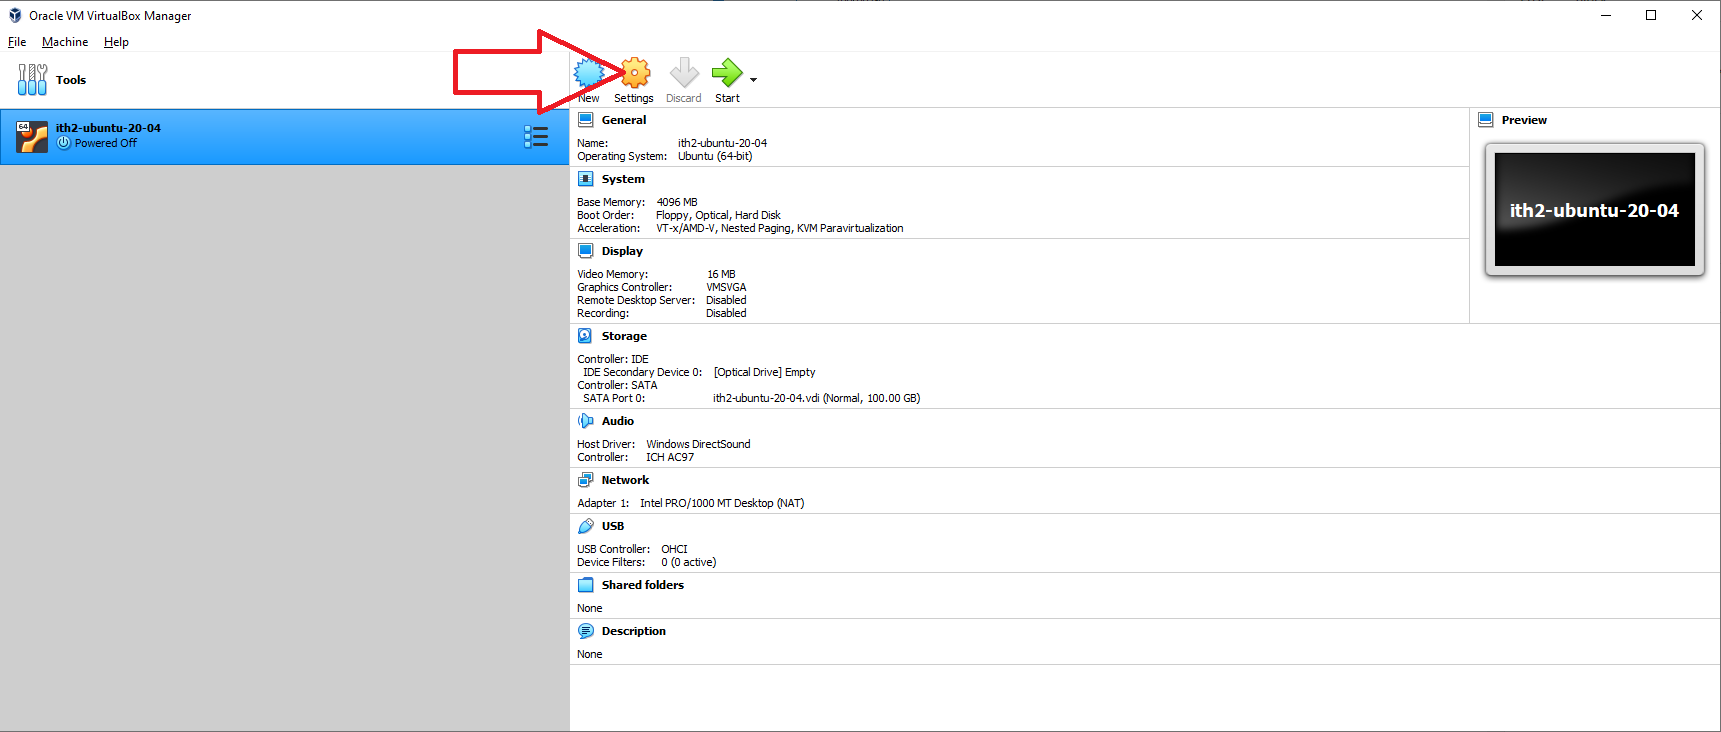The height and width of the screenshot is (732, 1721).
Task: Open the Description heading link
Action: (634, 631)
